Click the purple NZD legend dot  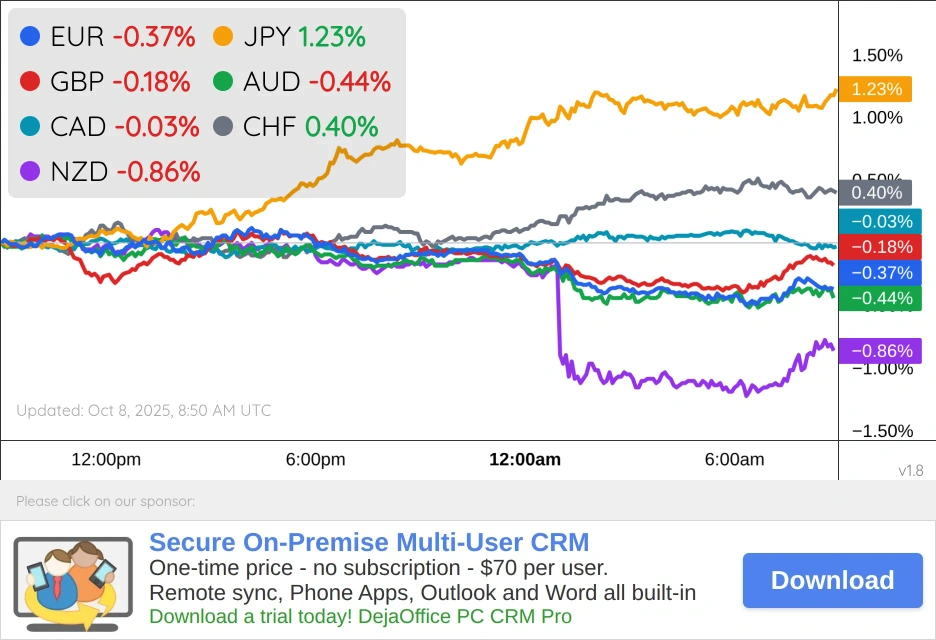pos(30,171)
